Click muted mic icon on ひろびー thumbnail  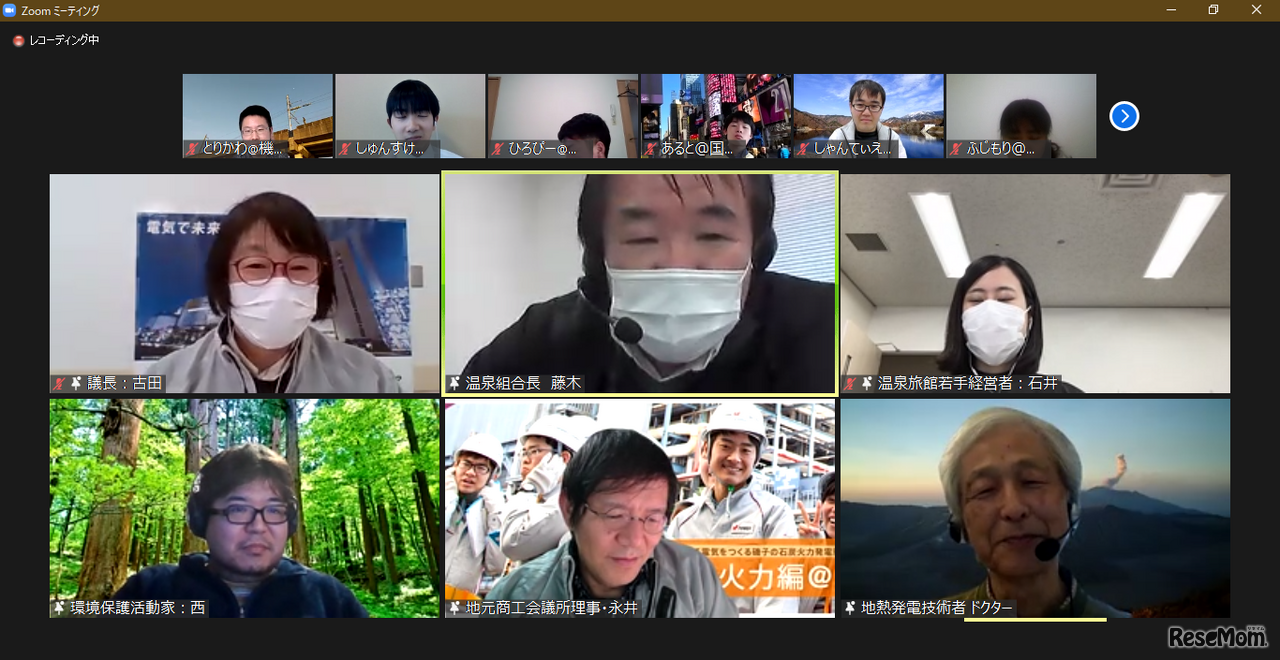click(498, 149)
